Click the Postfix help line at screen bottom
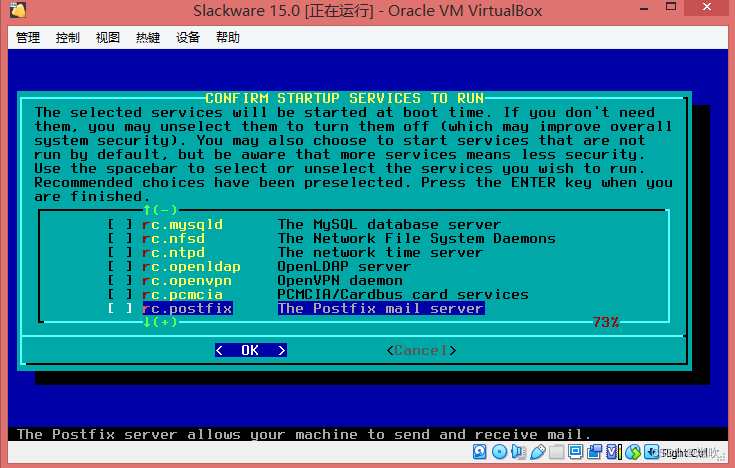This screenshot has height=468, width=735. point(304,434)
